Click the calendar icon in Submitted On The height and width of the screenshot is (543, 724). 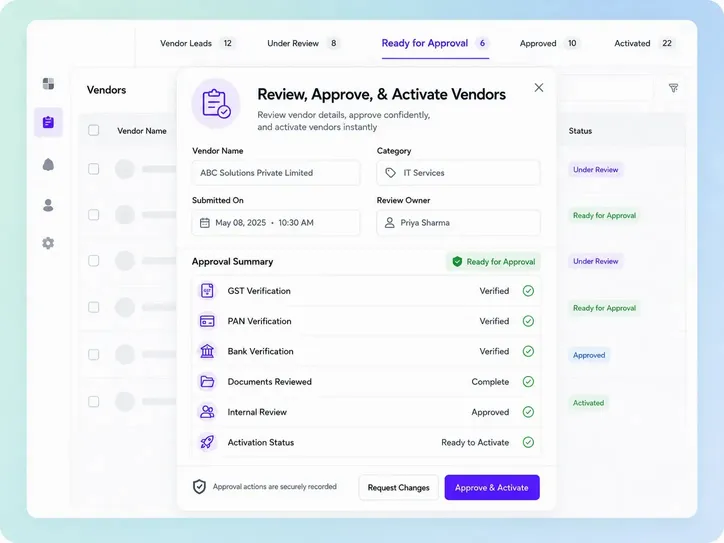pyautogui.click(x=205, y=223)
